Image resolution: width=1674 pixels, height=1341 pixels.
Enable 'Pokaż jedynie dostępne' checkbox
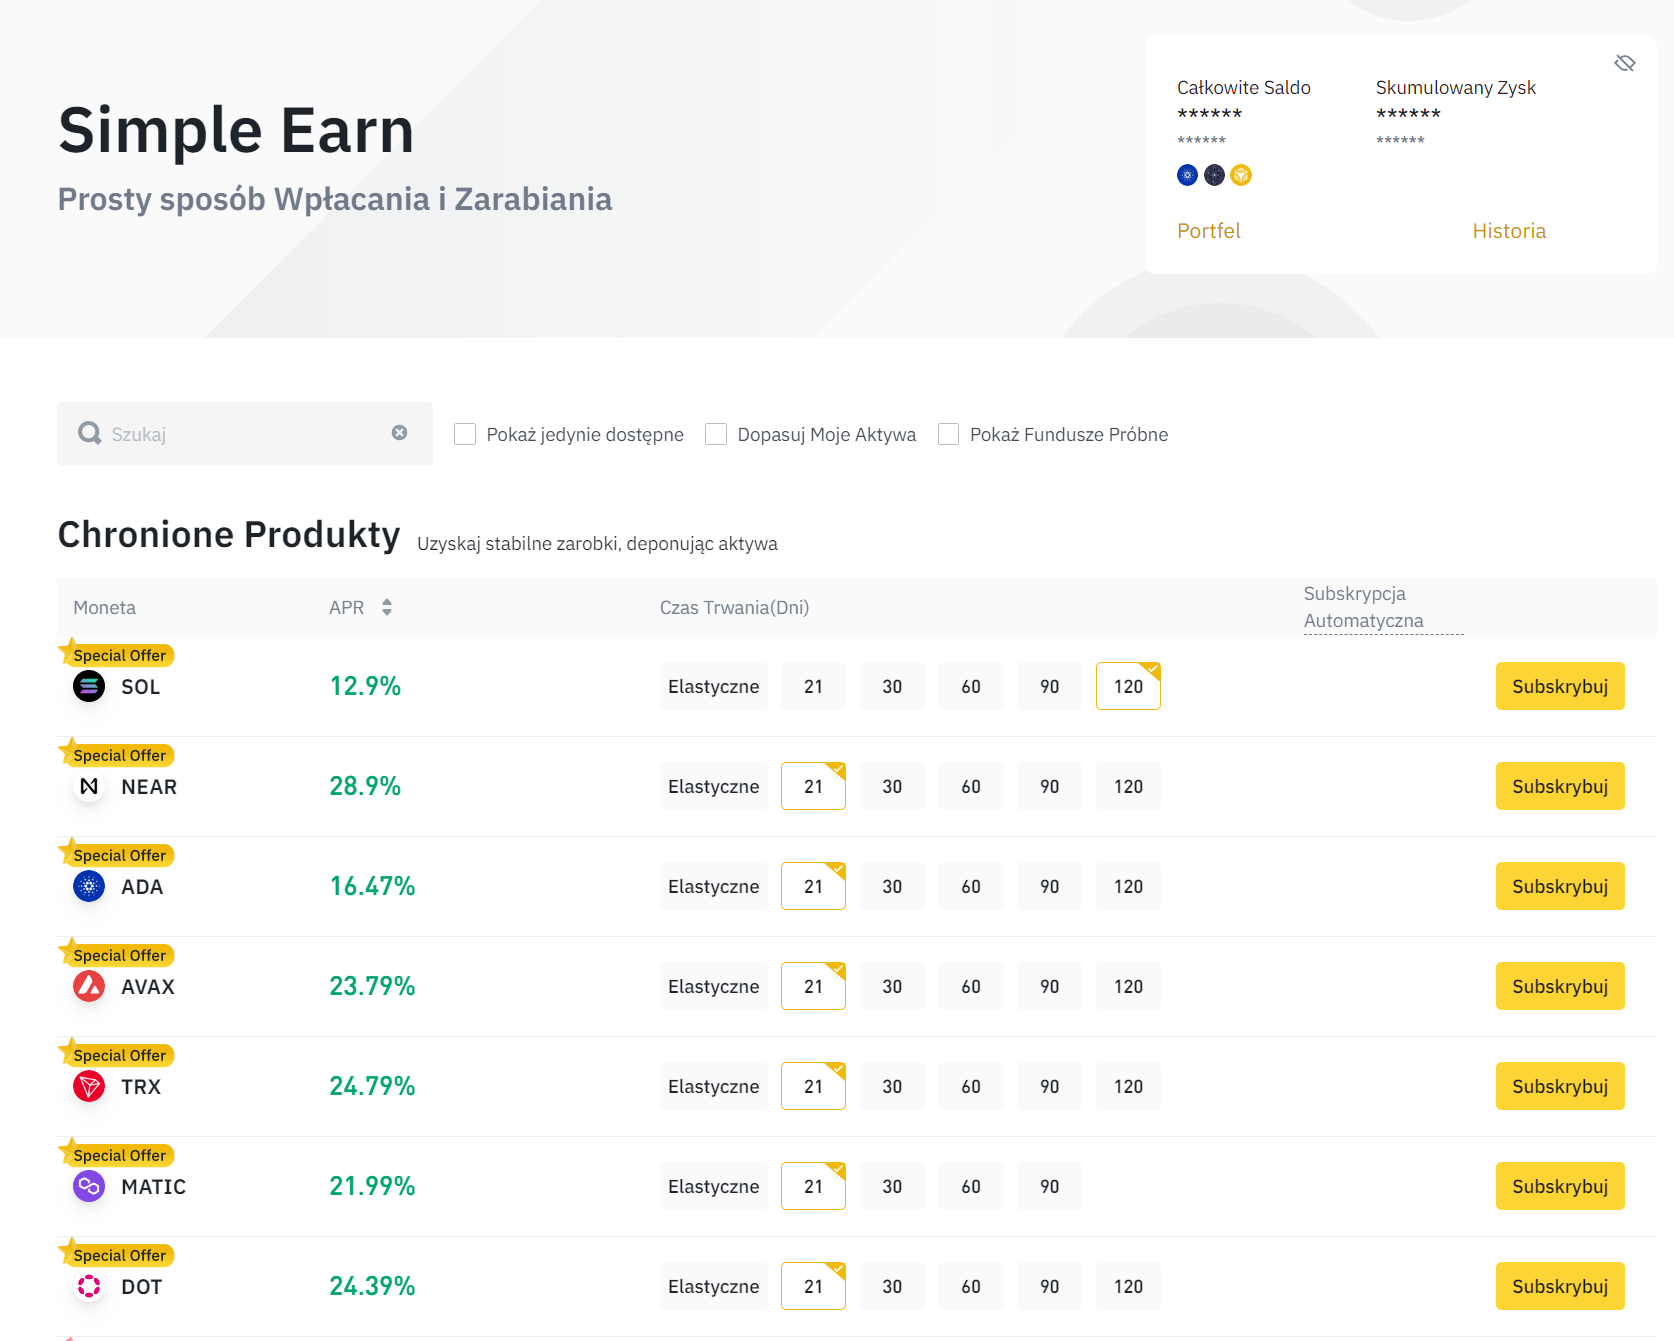click(465, 434)
